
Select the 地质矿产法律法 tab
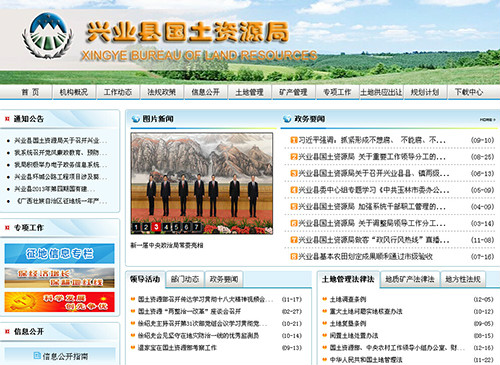pyautogui.click(x=410, y=279)
